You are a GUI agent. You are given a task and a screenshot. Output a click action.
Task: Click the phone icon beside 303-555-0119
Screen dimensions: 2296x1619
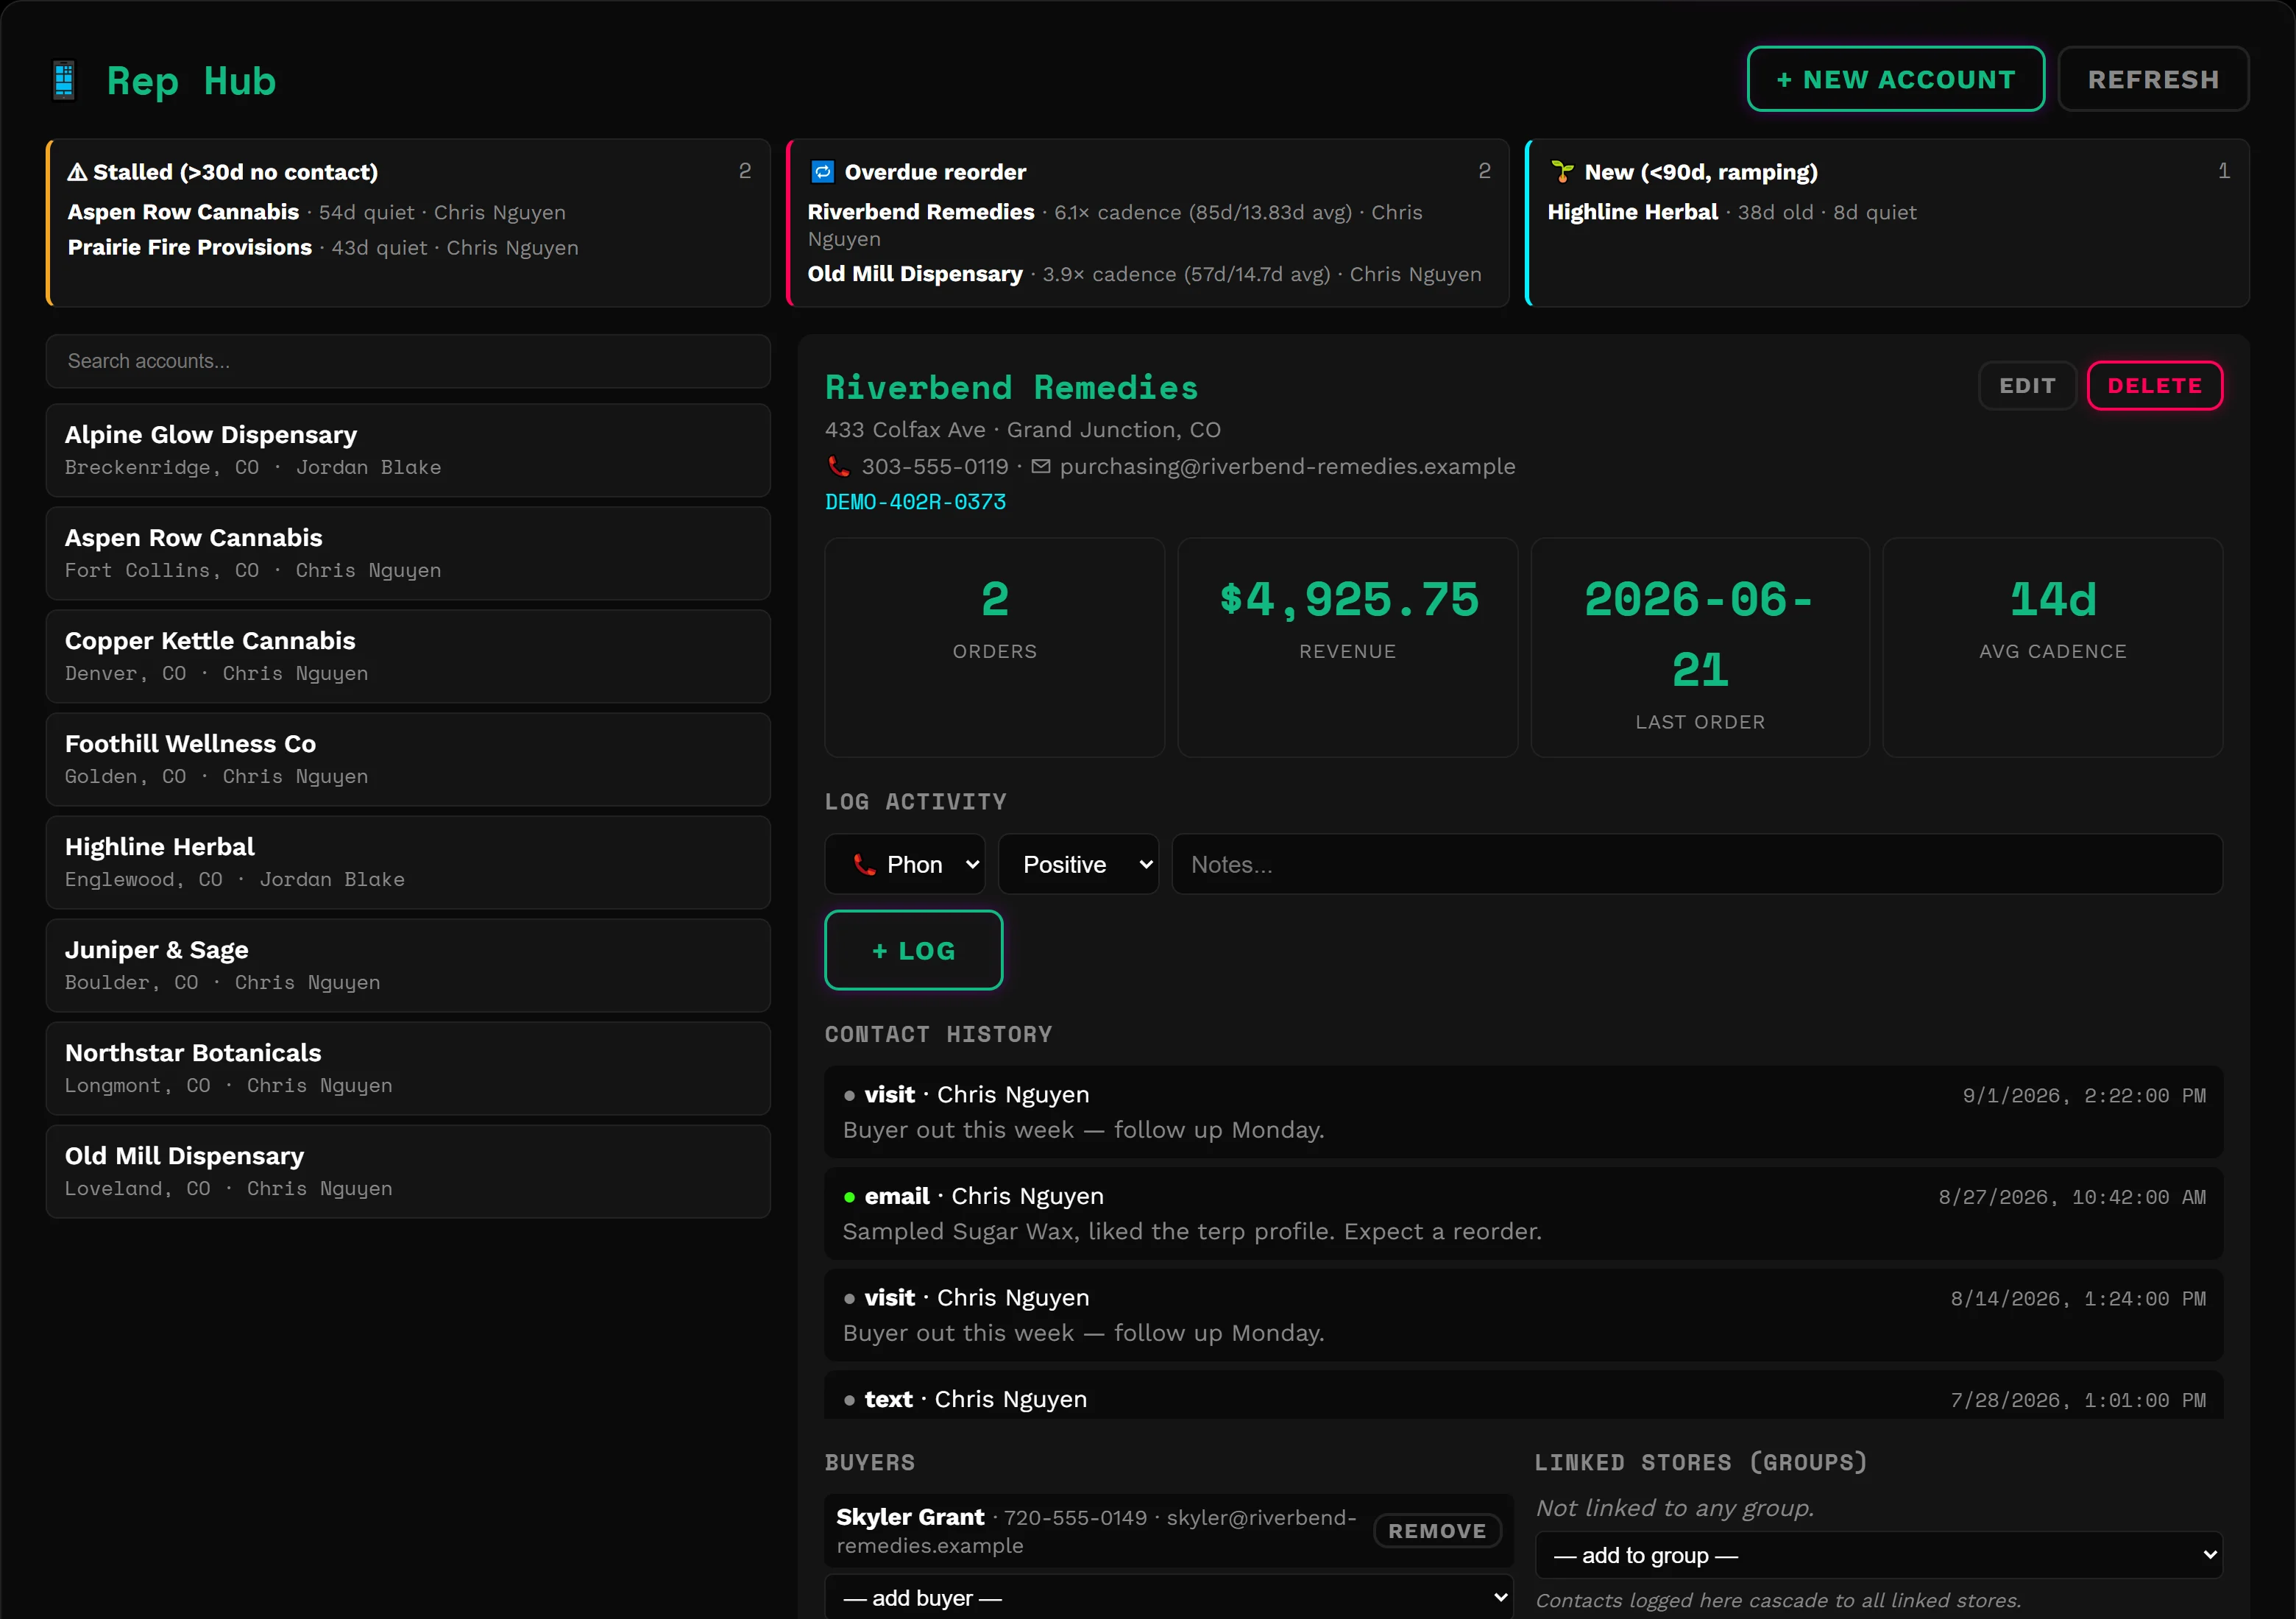[839, 466]
